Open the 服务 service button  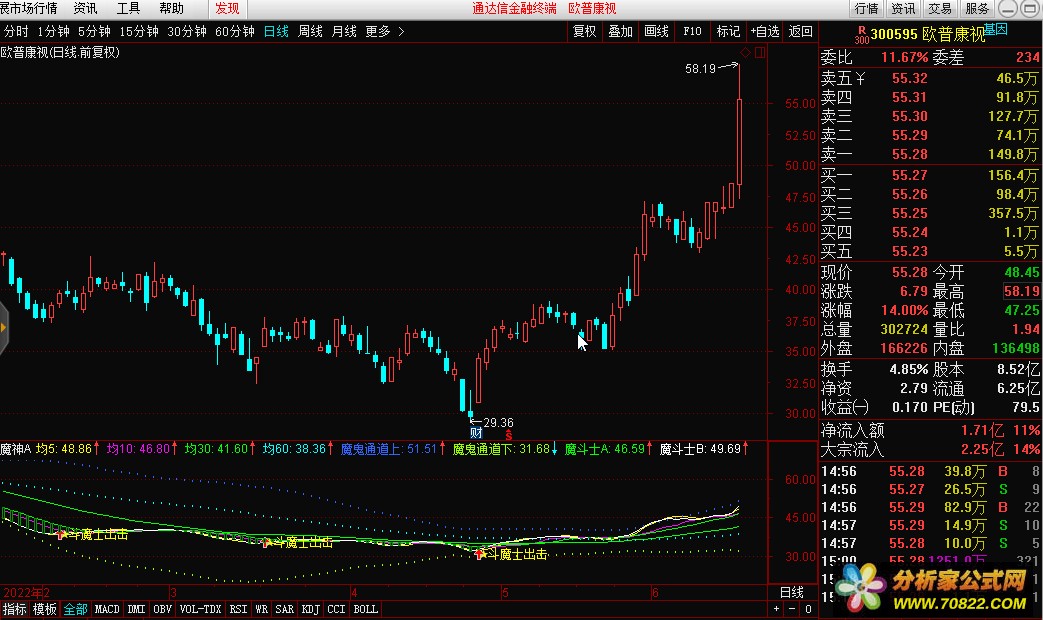[x=977, y=9]
